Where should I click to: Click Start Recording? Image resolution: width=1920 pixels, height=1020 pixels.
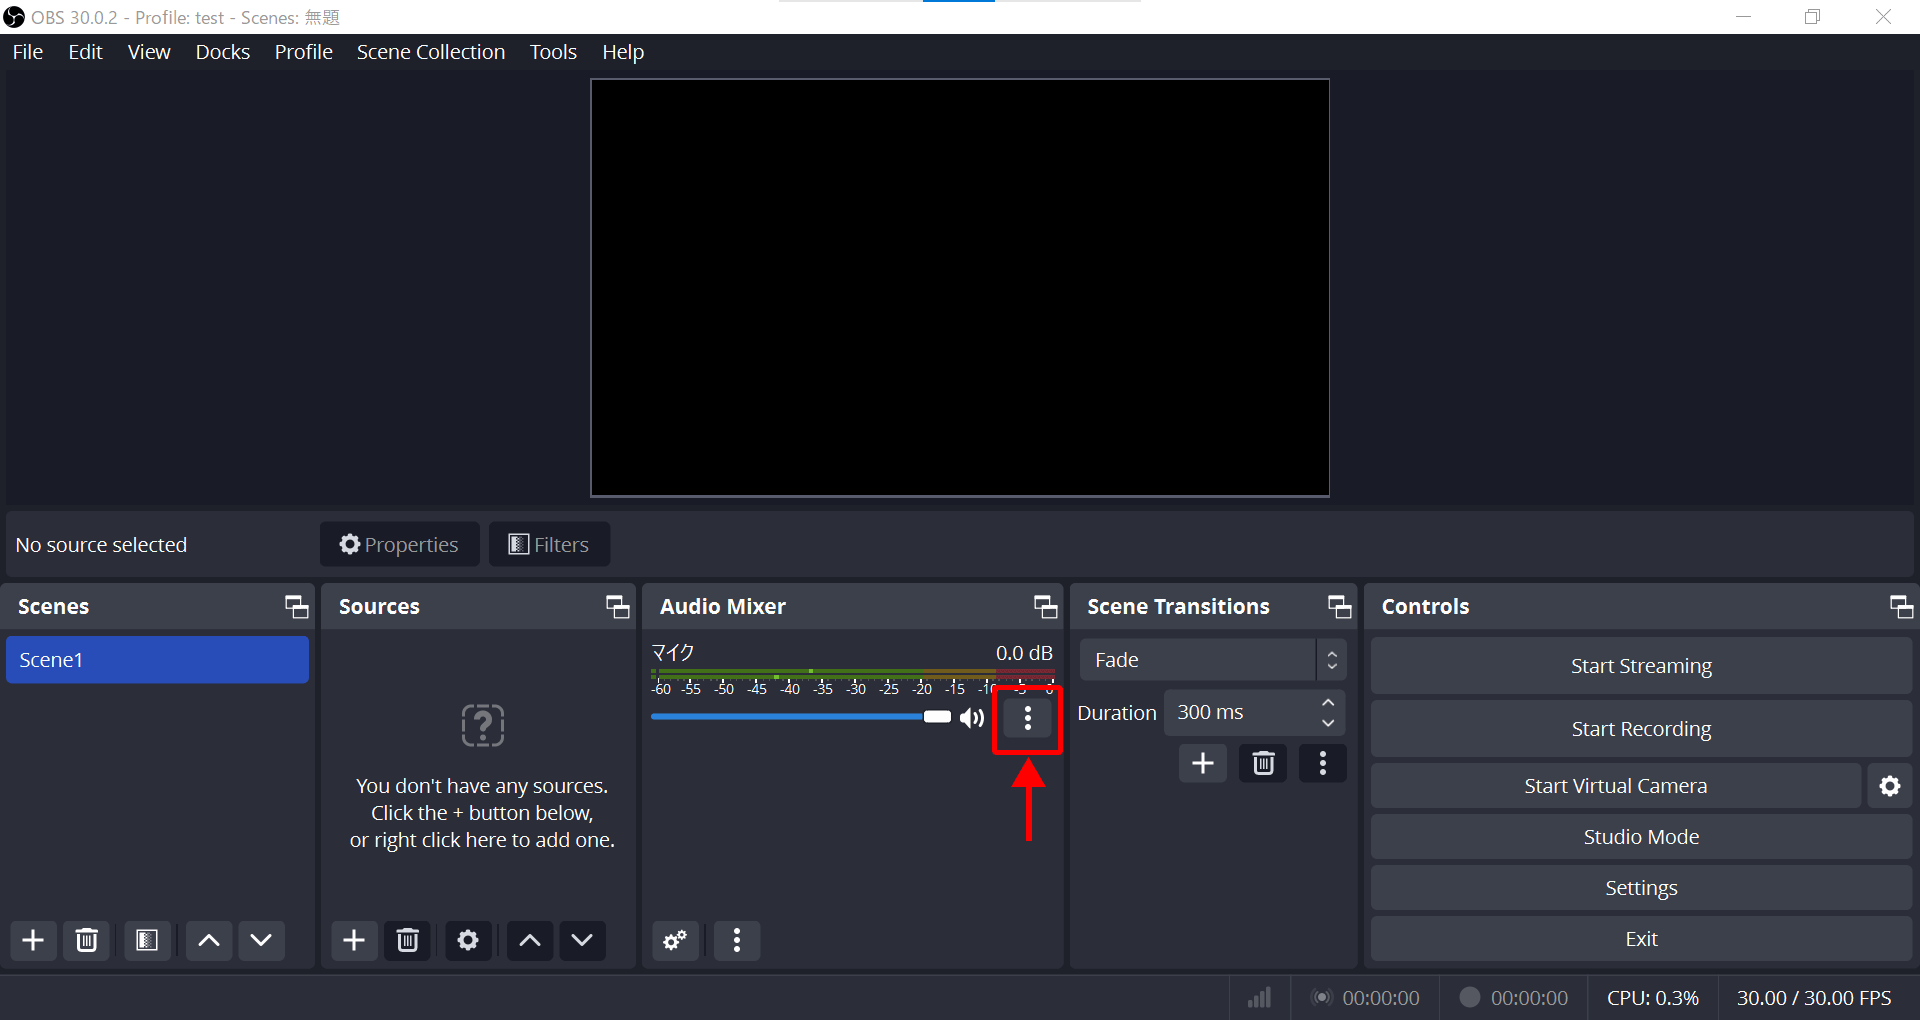tap(1640, 728)
